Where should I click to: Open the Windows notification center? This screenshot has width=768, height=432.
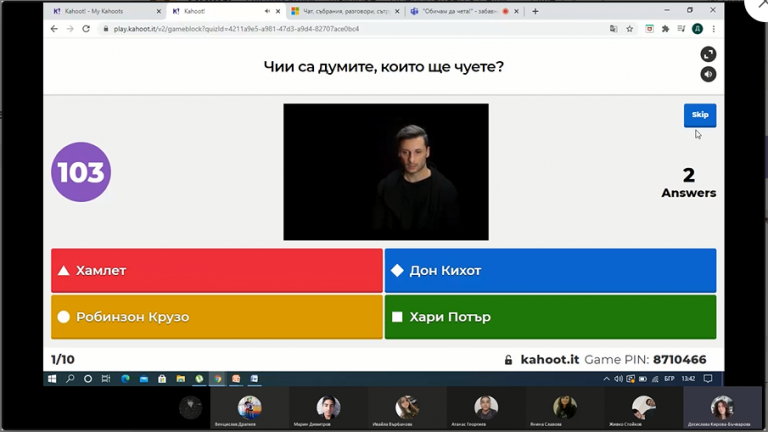coord(708,379)
